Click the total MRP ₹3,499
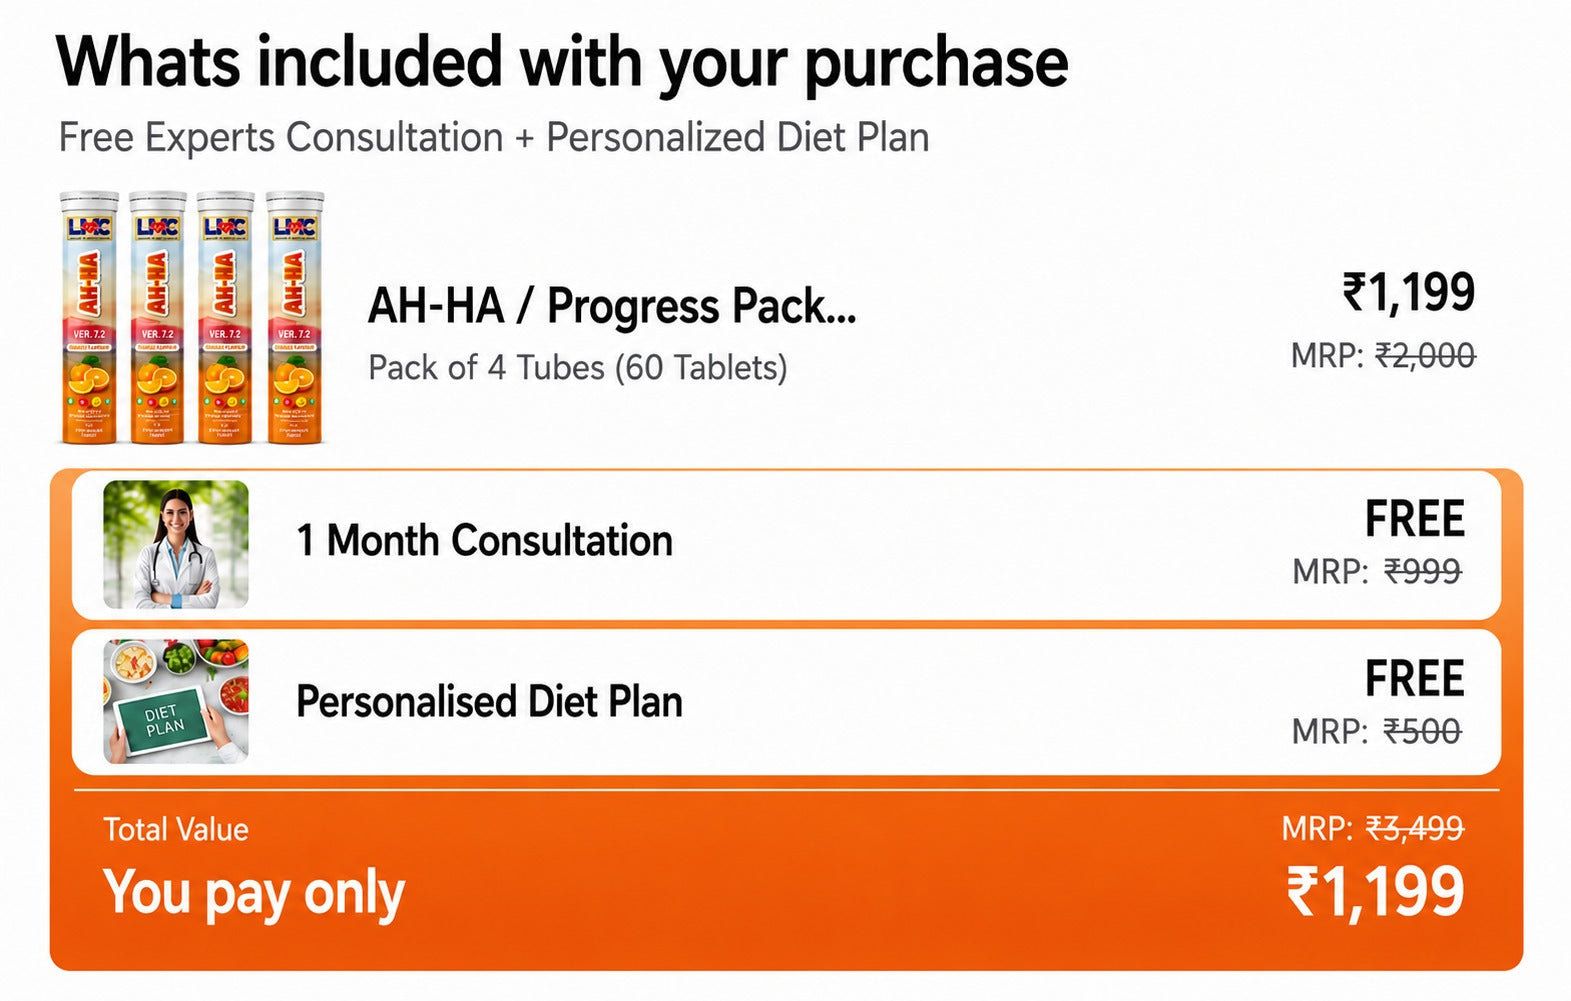The image size is (1571, 1001). click(1414, 828)
